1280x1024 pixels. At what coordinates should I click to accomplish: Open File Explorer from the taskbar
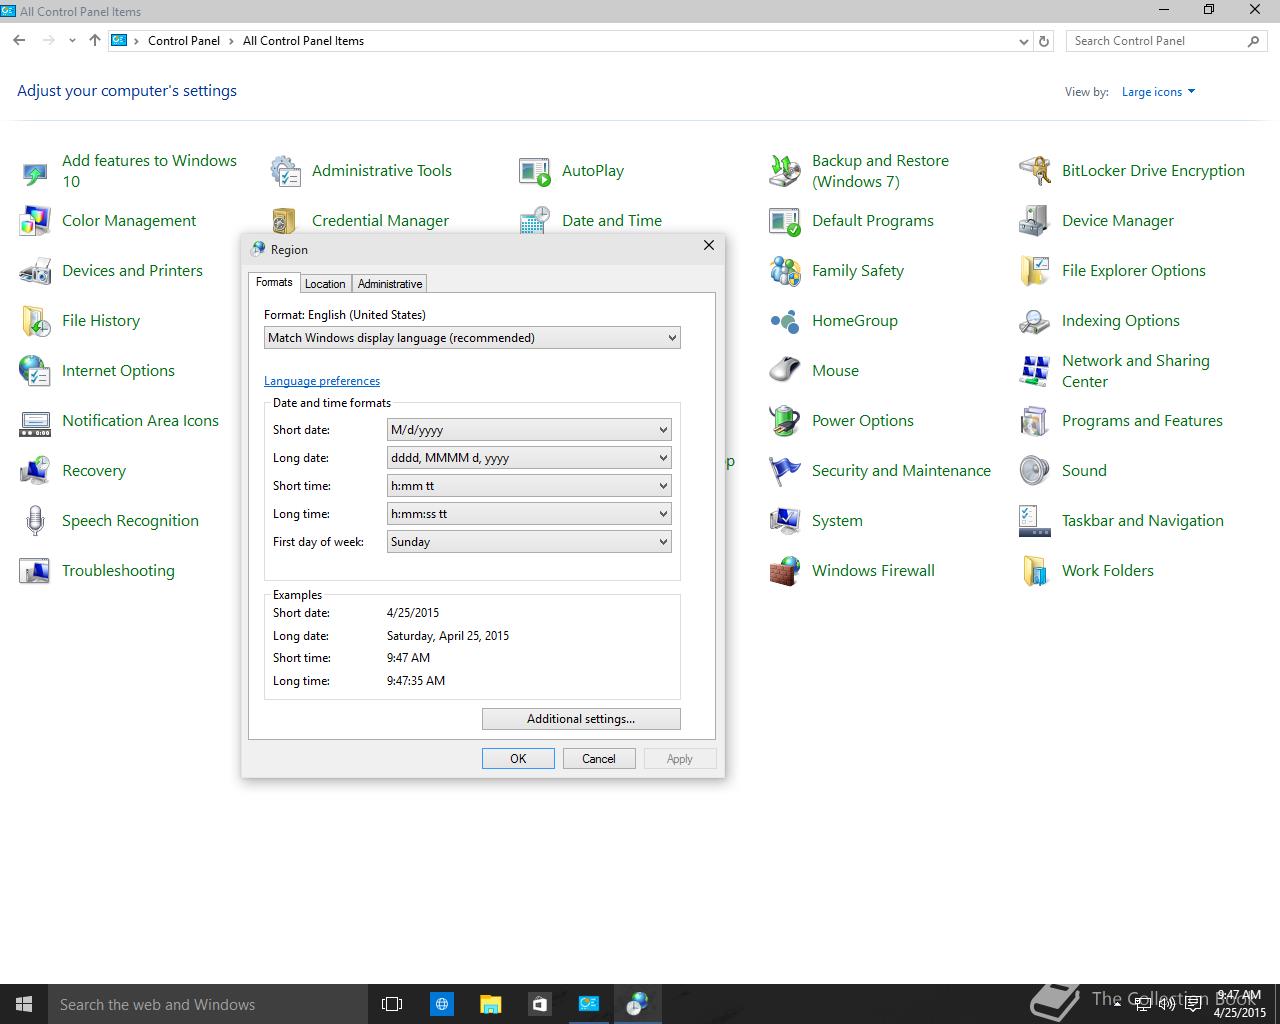pos(490,1004)
